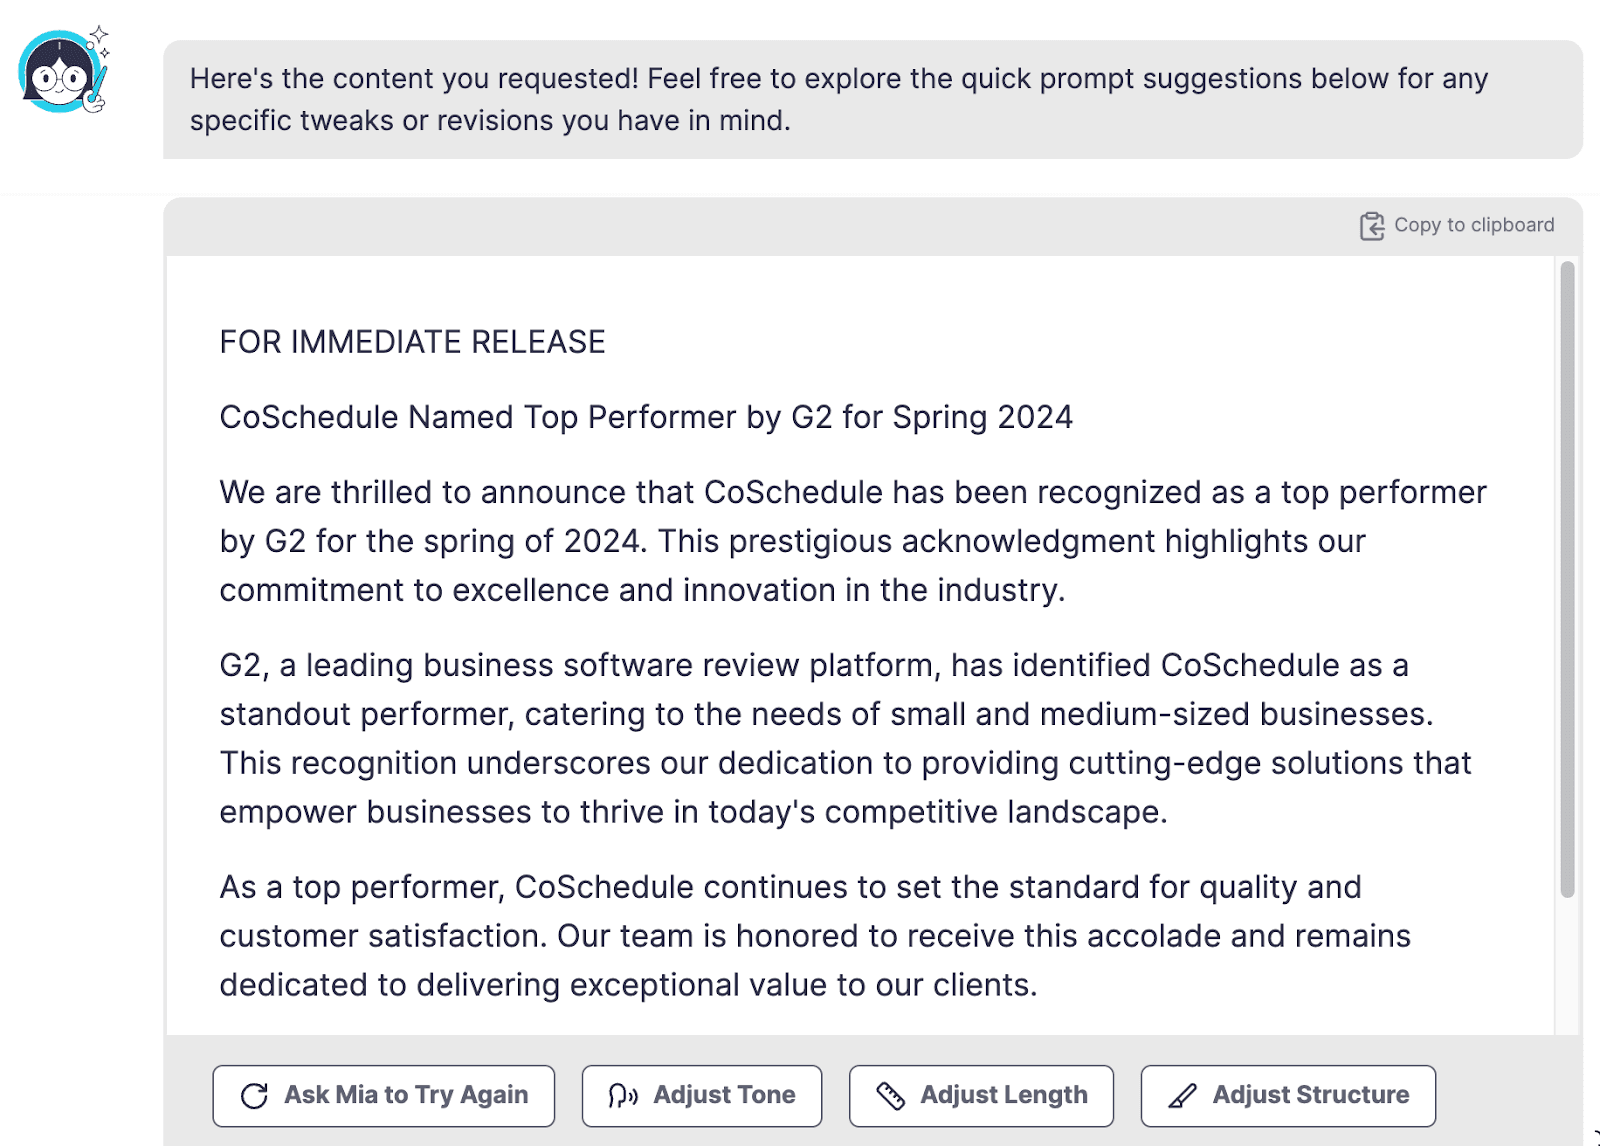
Task: Click the speaking-head icon on Adjust Tone
Action: pyautogui.click(x=623, y=1096)
